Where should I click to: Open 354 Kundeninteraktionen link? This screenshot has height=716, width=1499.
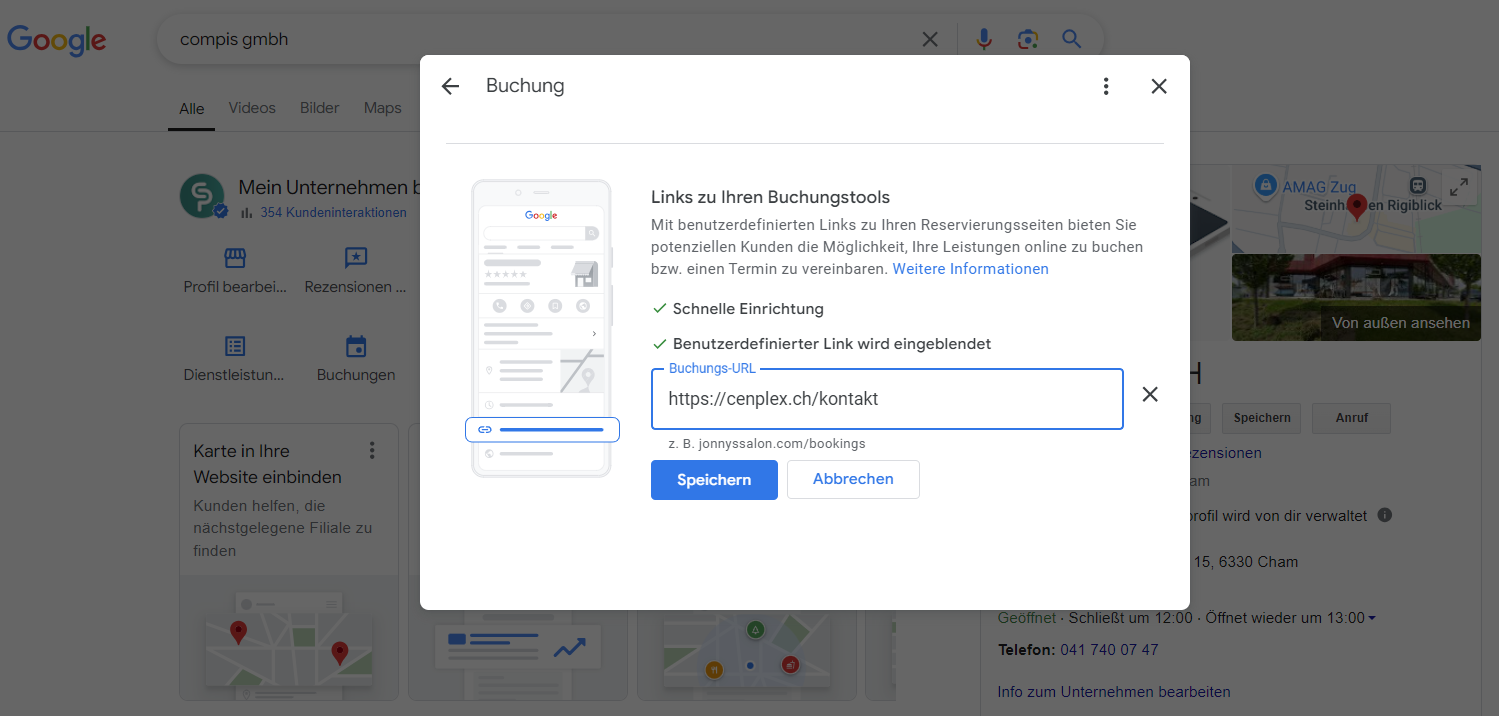click(333, 213)
